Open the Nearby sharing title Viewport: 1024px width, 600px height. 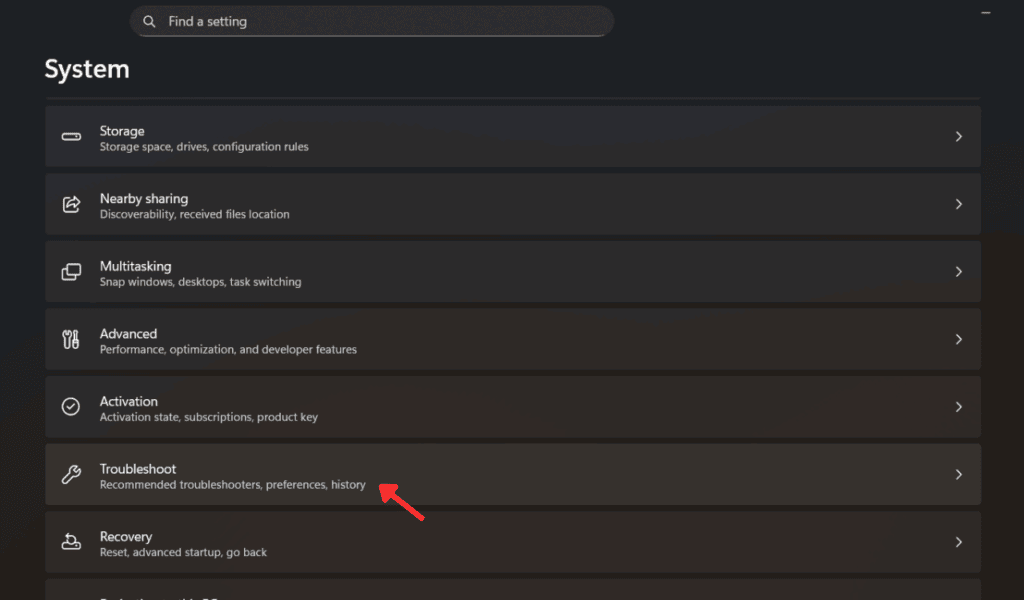144,198
